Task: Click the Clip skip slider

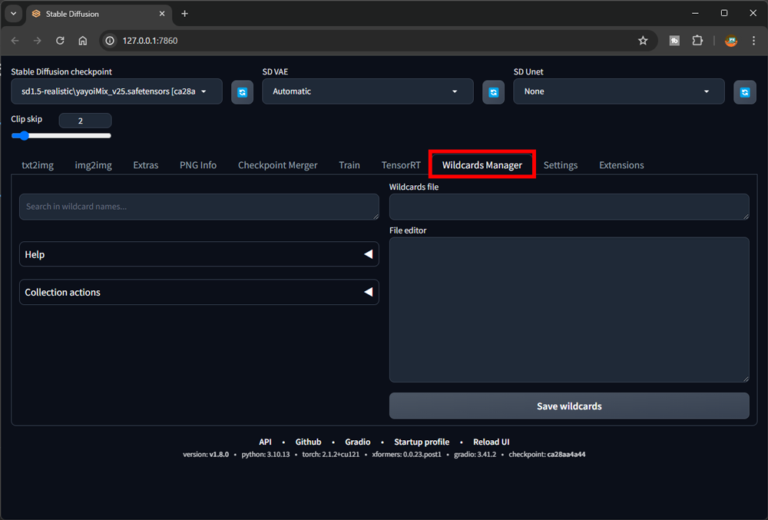Action: click(61, 135)
